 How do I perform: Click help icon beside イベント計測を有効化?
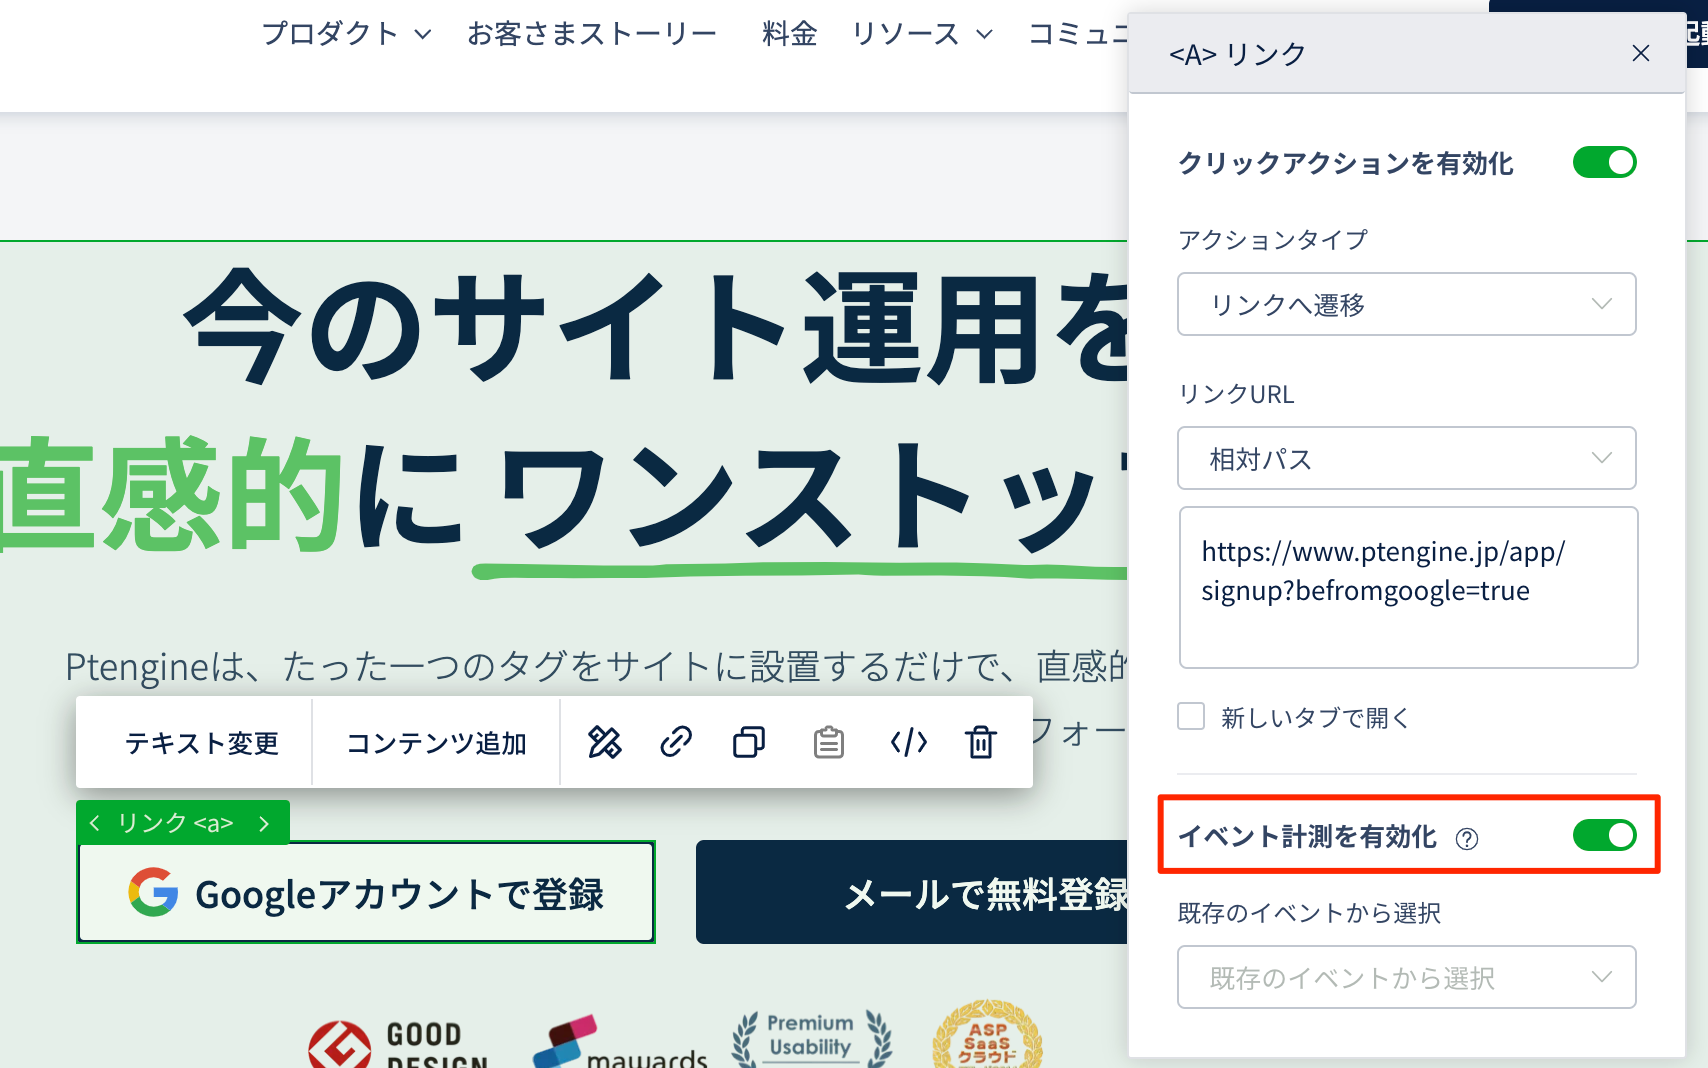click(1467, 839)
